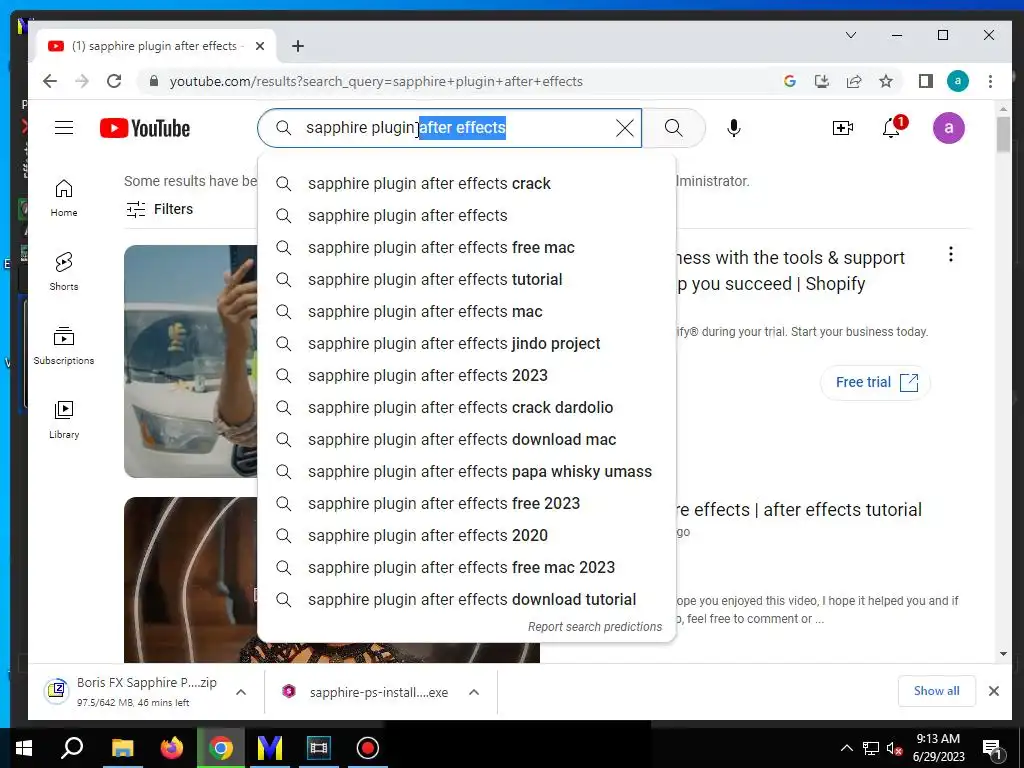Click Show all downloads
Image resolution: width=1024 pixels, height=768 pixels.
[936, 691]
